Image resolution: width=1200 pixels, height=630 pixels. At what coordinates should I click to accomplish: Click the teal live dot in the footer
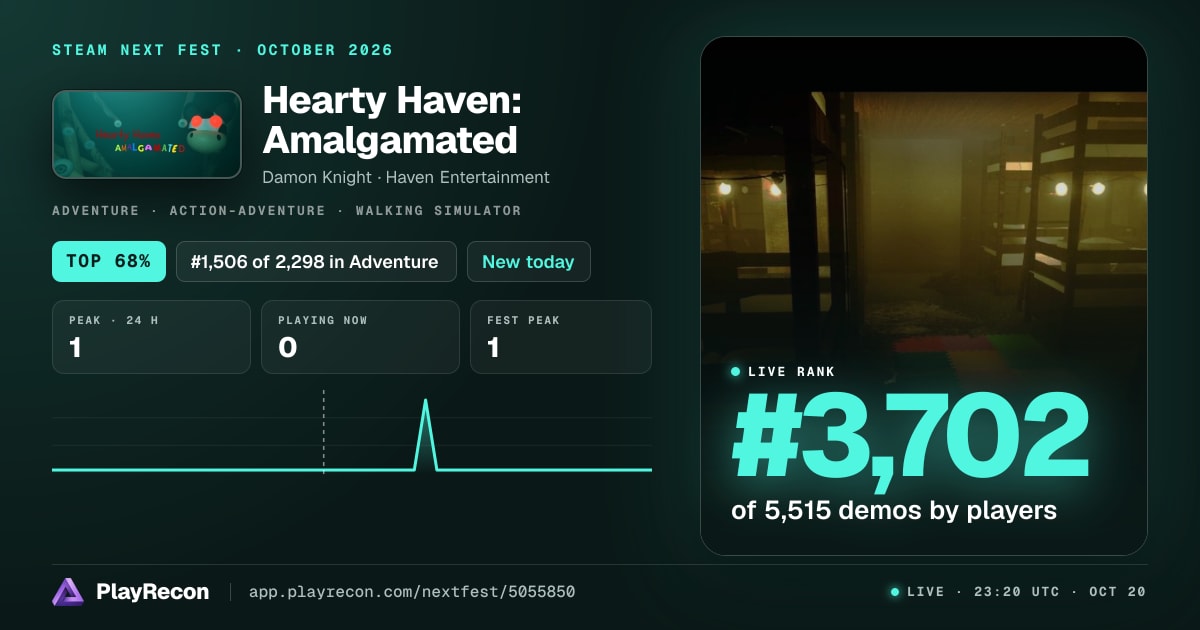[x=895, y=592]
